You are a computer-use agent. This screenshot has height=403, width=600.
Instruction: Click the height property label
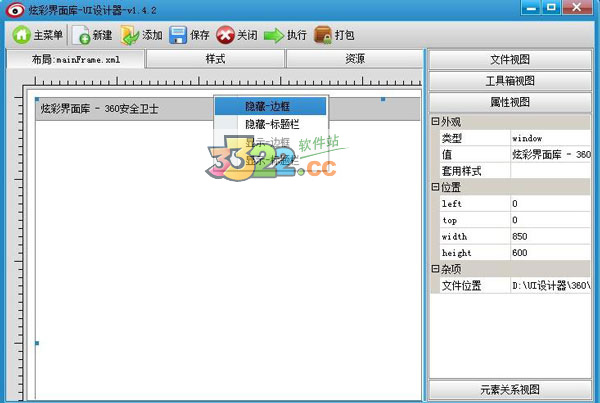(456, 253)
